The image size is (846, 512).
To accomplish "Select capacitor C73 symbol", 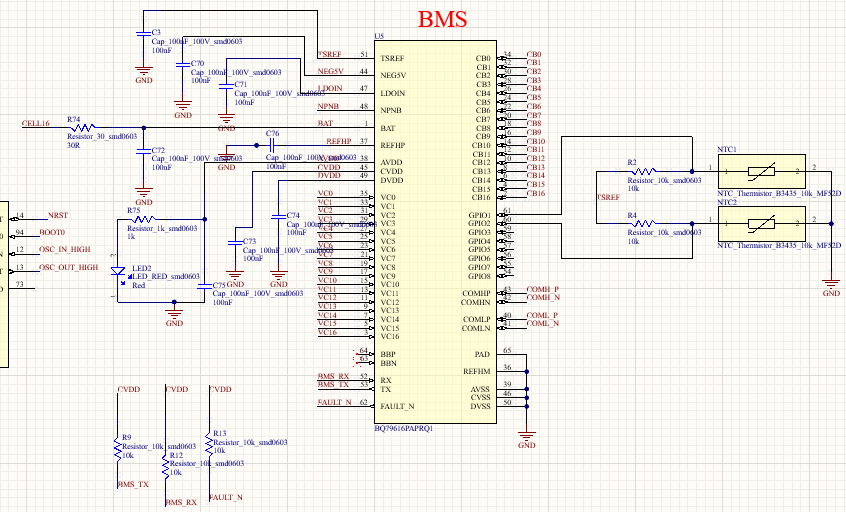I will [235, 243].
